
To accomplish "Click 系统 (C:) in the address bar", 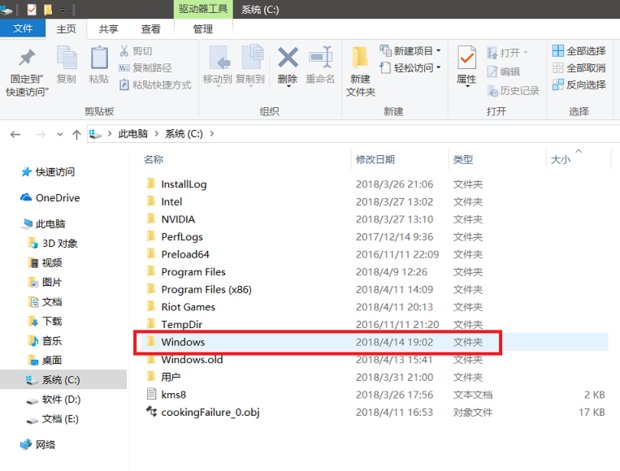I will pyautogui.click(x=184, y=134).
